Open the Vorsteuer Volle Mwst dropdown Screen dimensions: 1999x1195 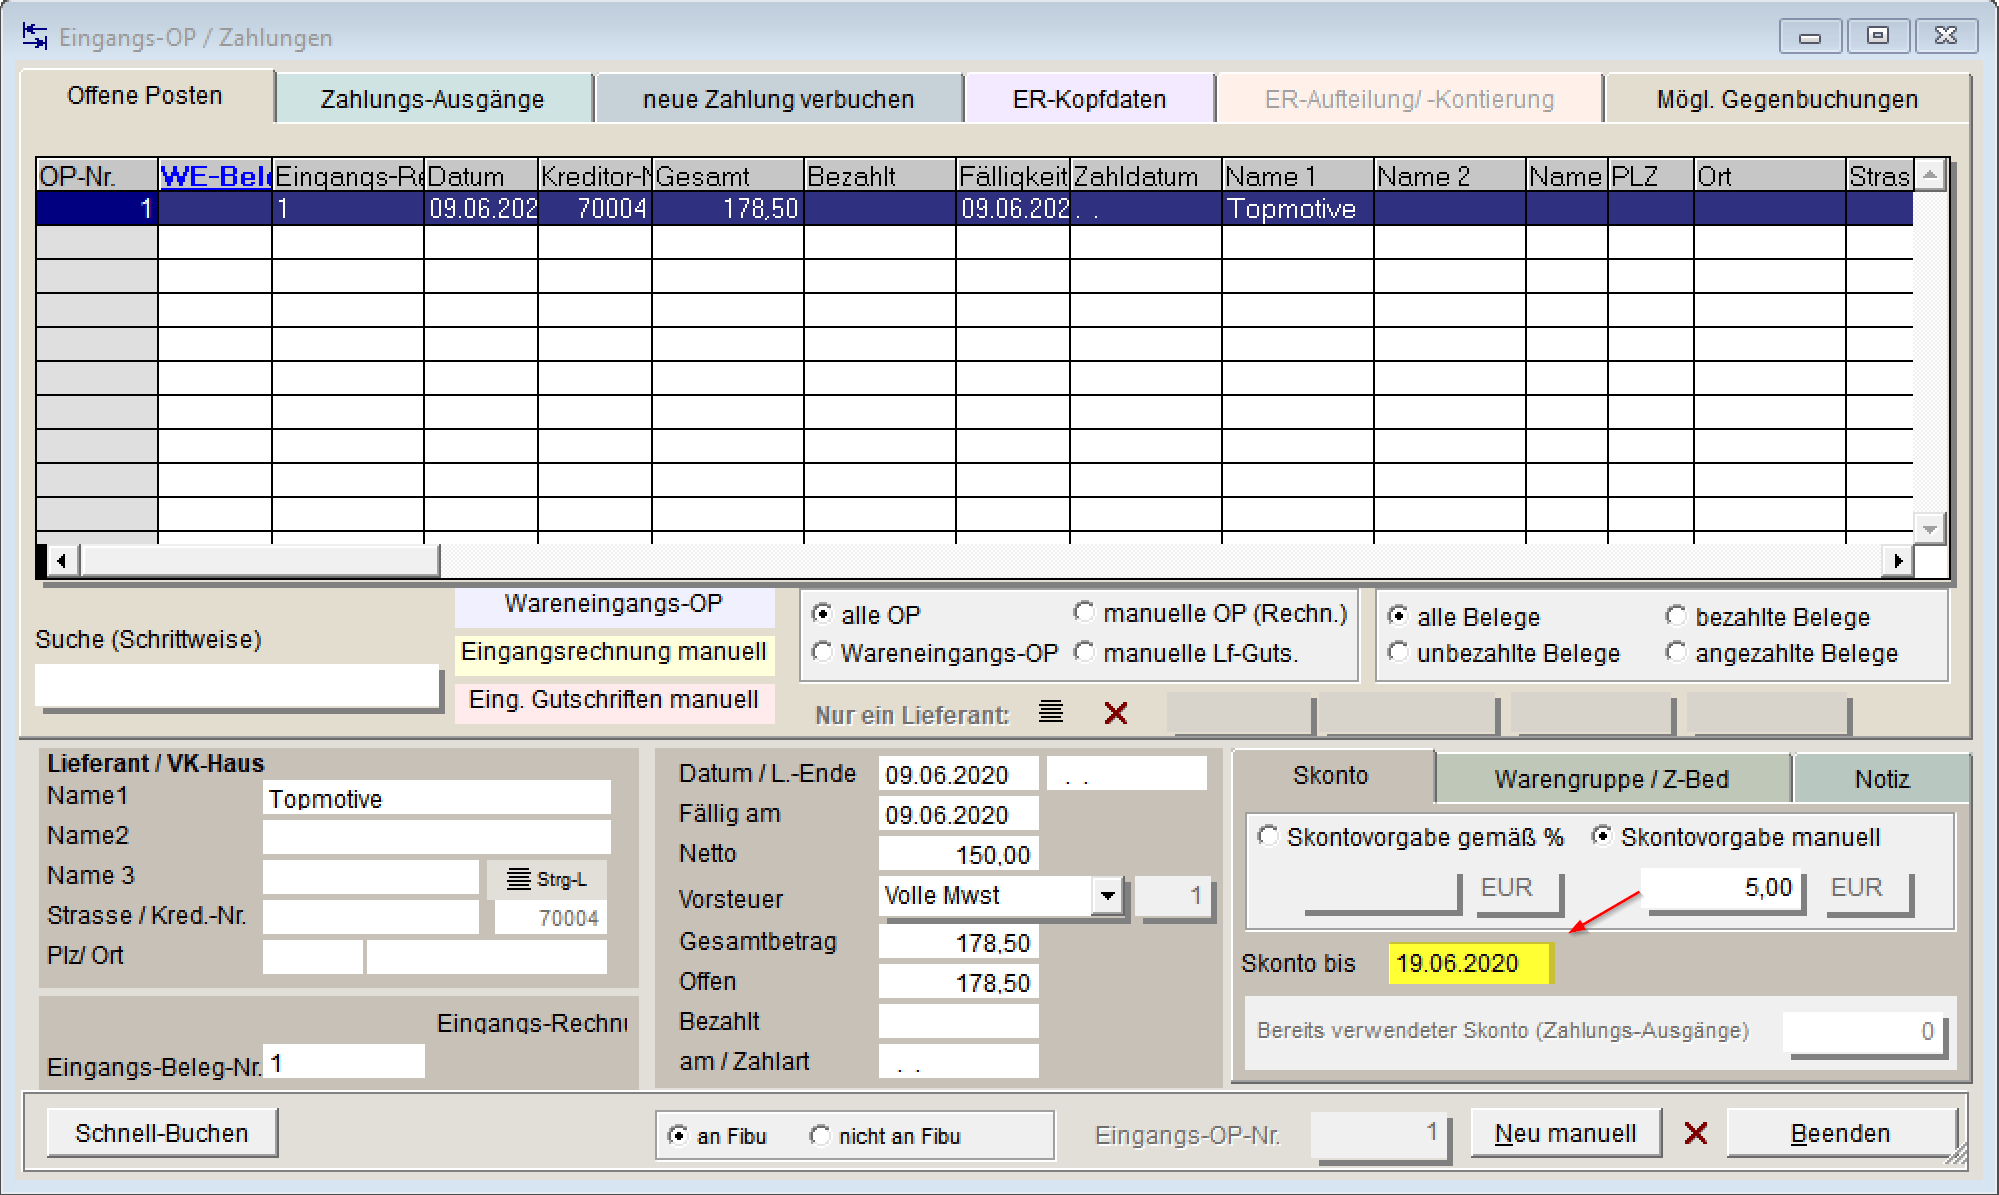[1107, 895]
